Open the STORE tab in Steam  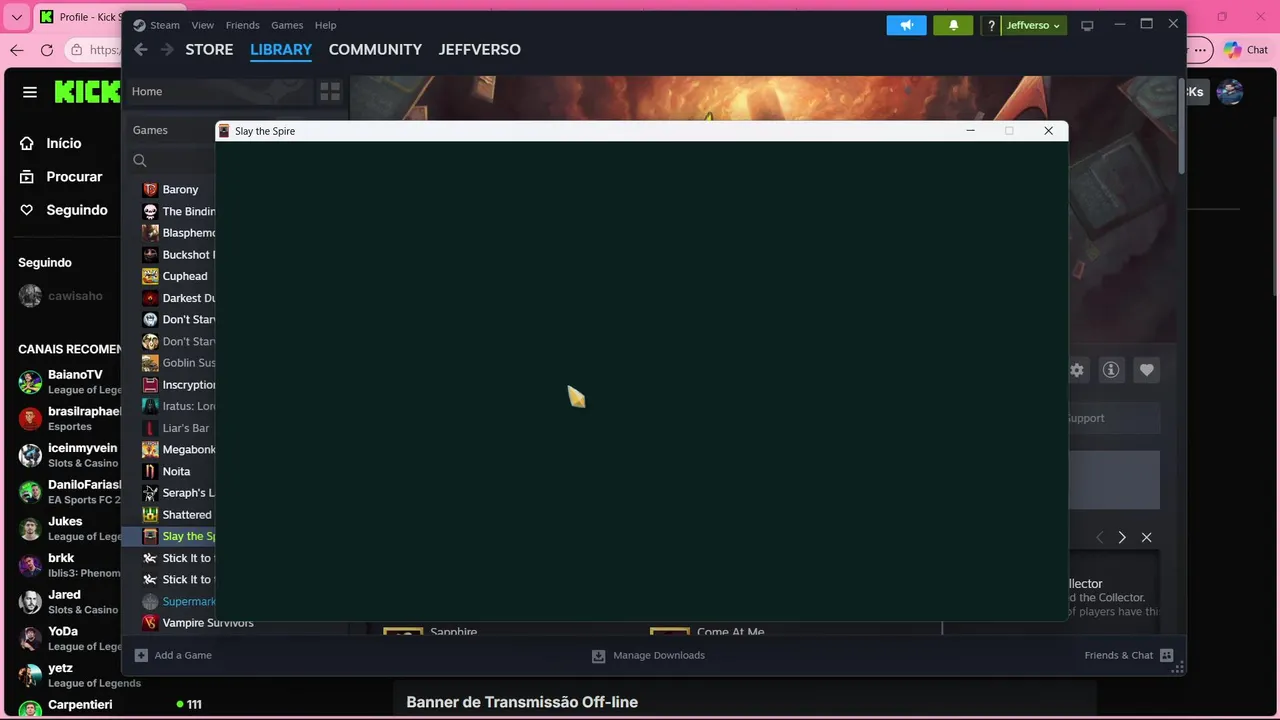coord(209,49)
